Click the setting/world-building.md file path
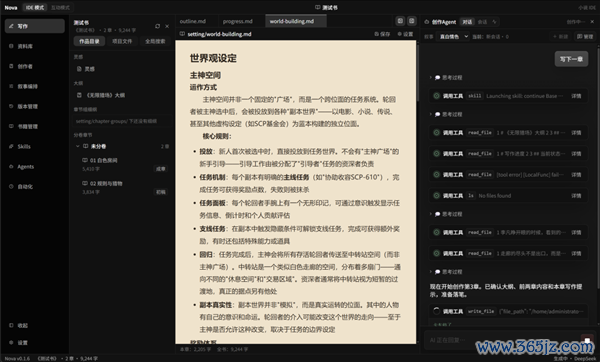 click(x=219, y=34)
